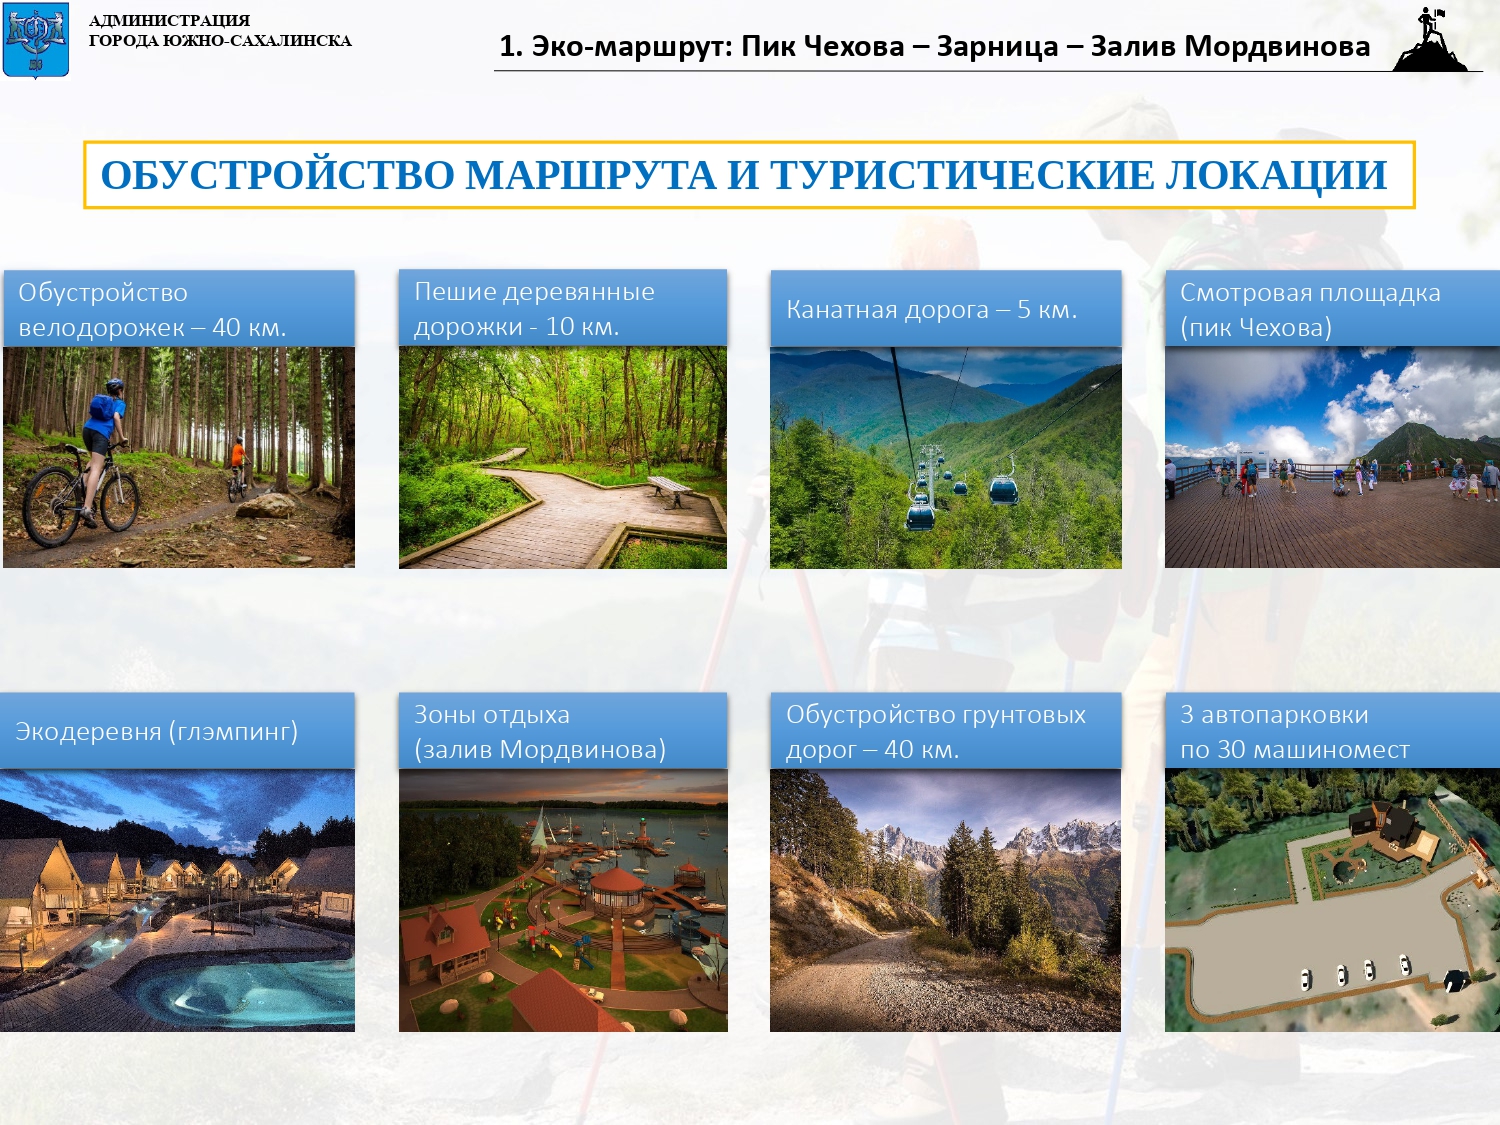Open the recreation zone marina rendering
The height and width of the screenshot is (1125, 1500).
pyautogui.click(x=563, y=900)
